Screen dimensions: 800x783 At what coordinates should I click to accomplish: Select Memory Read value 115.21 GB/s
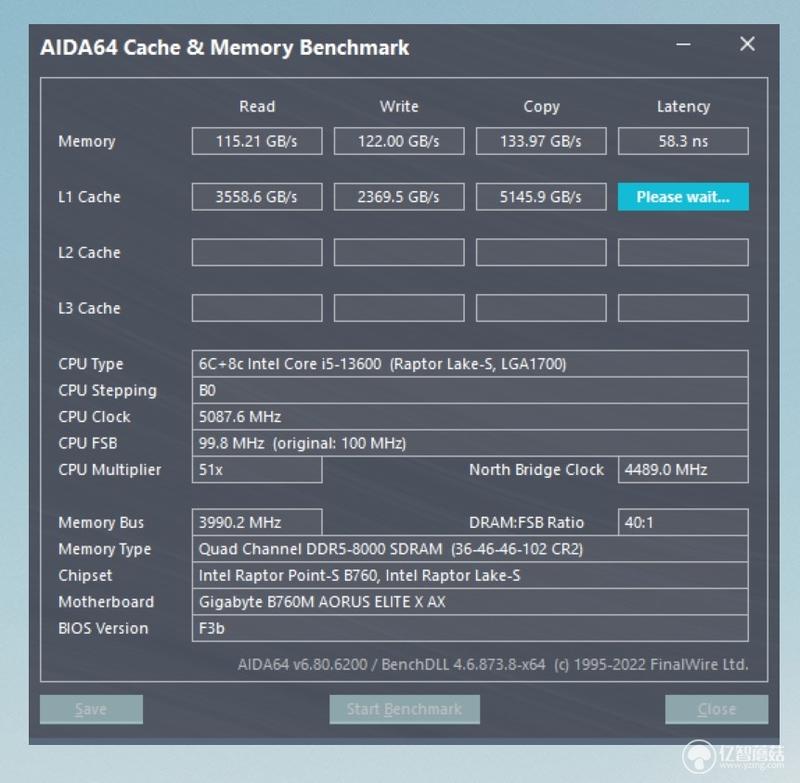click(257, 141)
